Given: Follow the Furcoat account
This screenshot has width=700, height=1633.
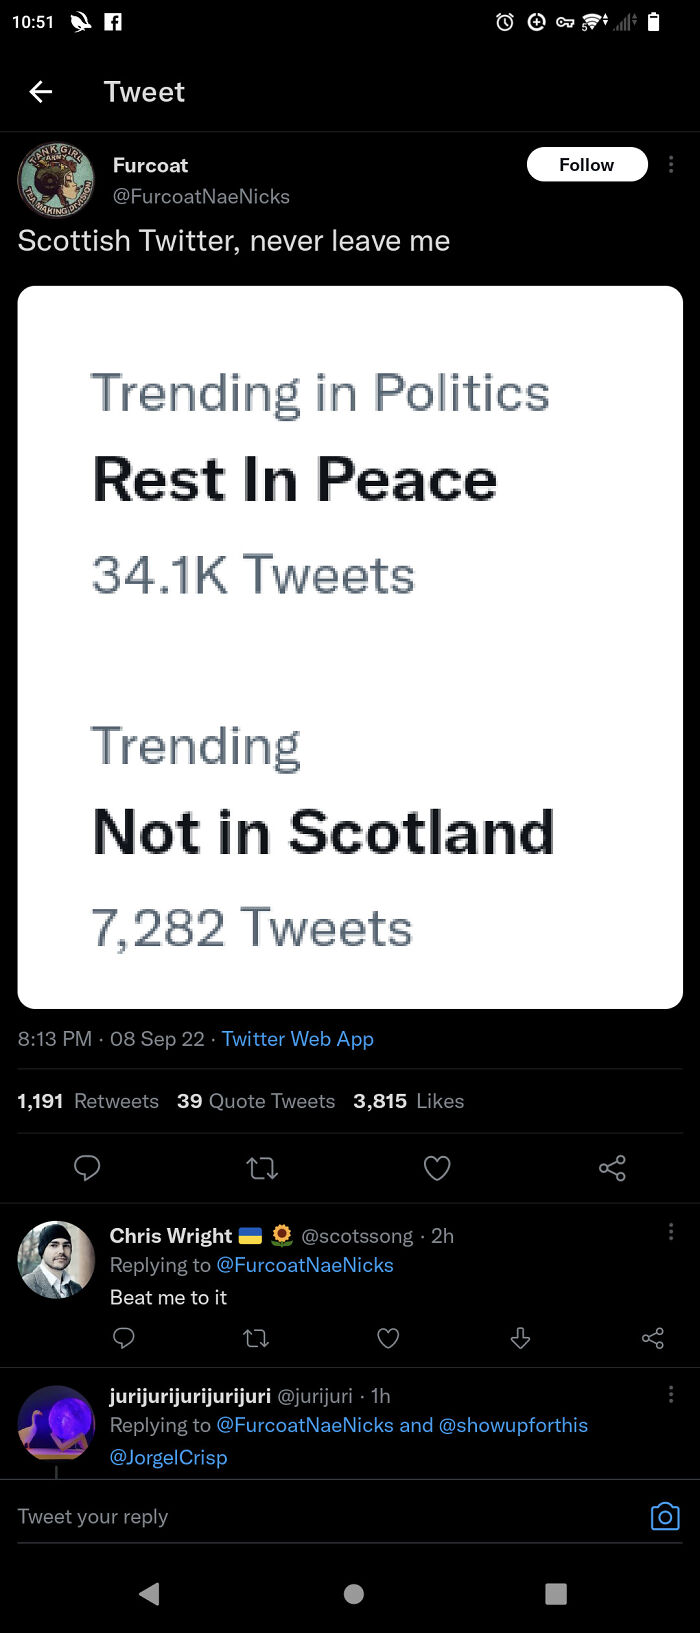Looking at the screenshot, I should [587, 164].
